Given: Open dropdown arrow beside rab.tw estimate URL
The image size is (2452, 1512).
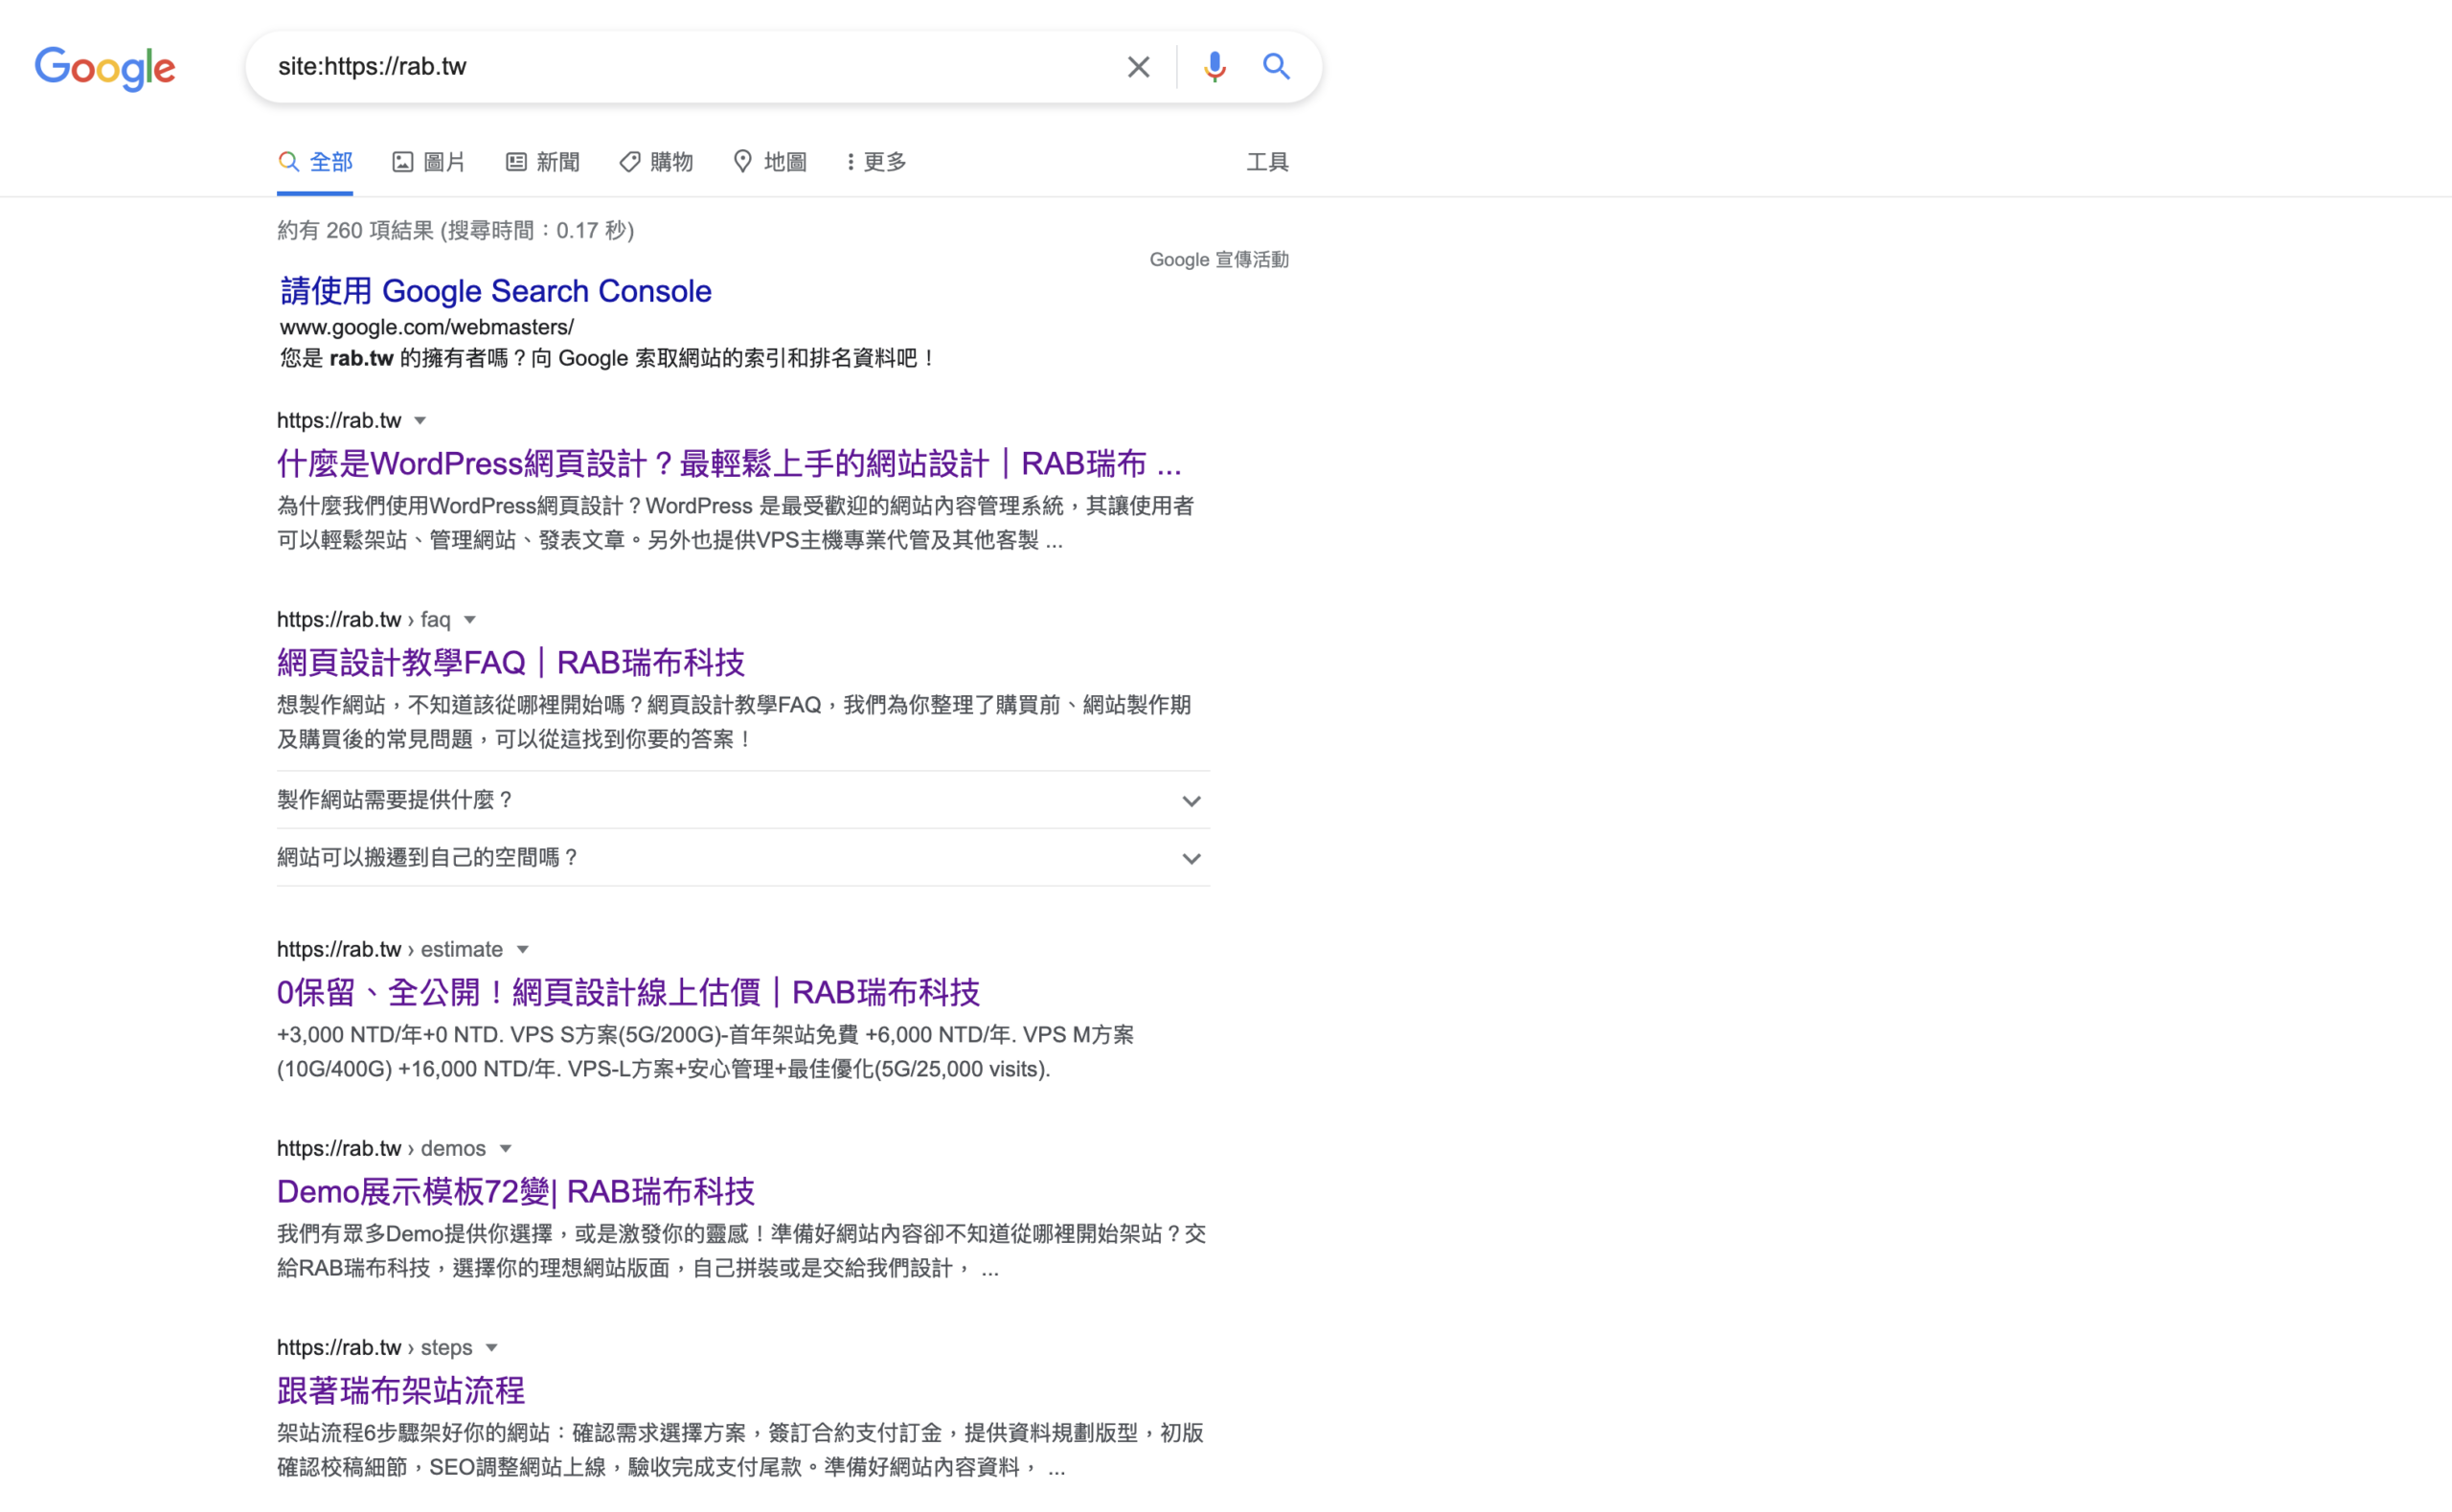Looking at the screenshot, I should (522, 950).
